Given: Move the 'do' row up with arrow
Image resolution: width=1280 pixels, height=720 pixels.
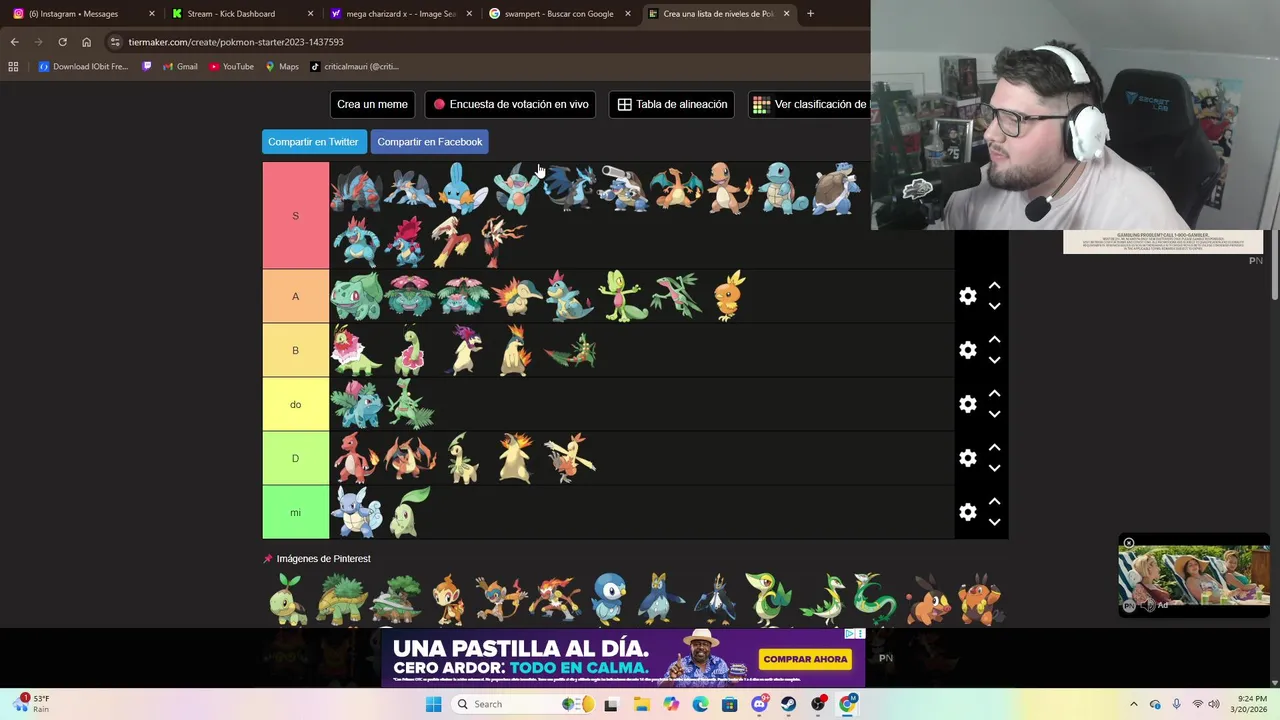Looking at the screenshot, I should [994, 394].
